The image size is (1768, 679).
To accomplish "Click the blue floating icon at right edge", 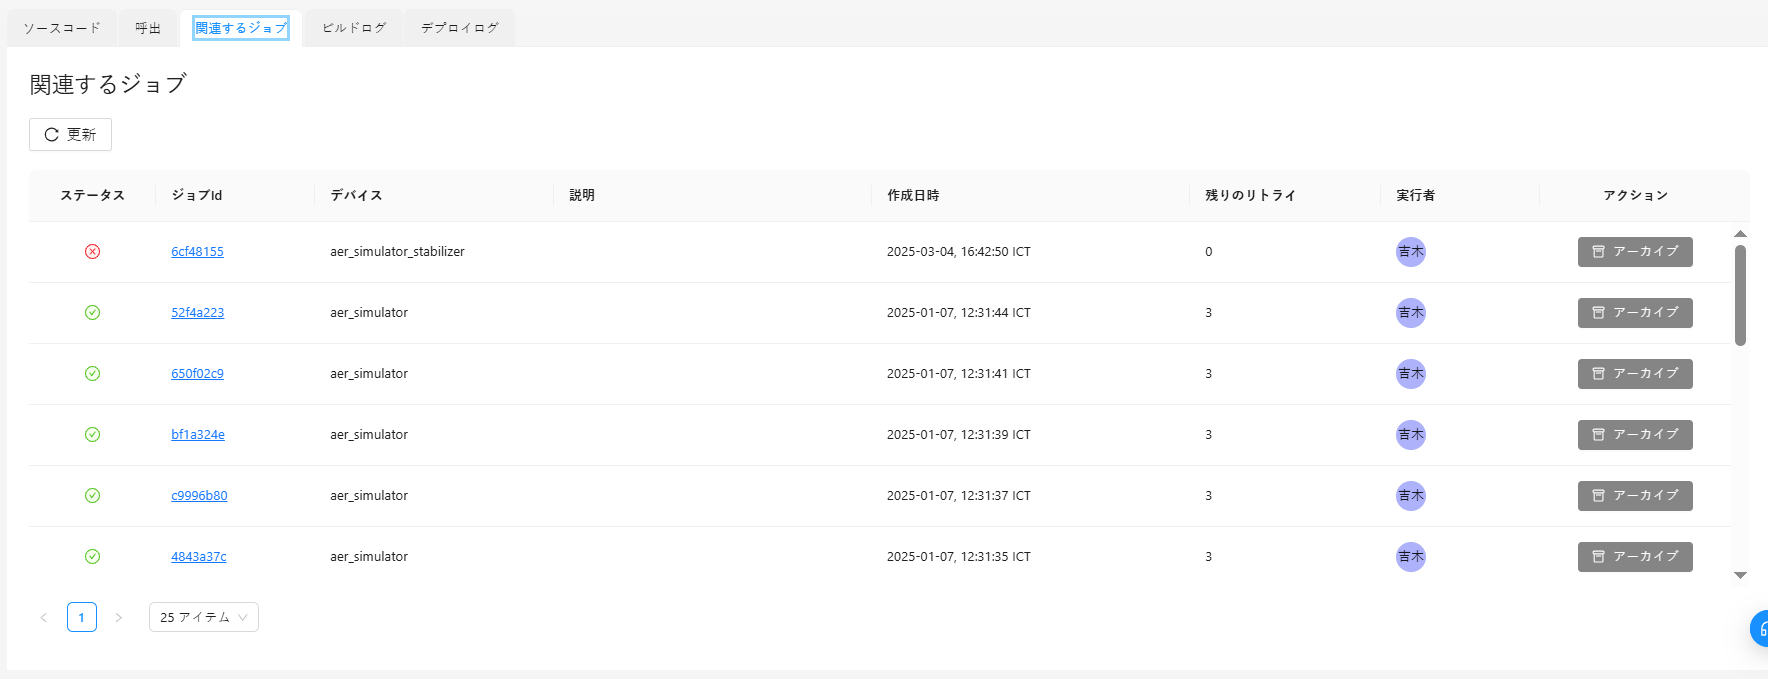I will point(1759,628).
